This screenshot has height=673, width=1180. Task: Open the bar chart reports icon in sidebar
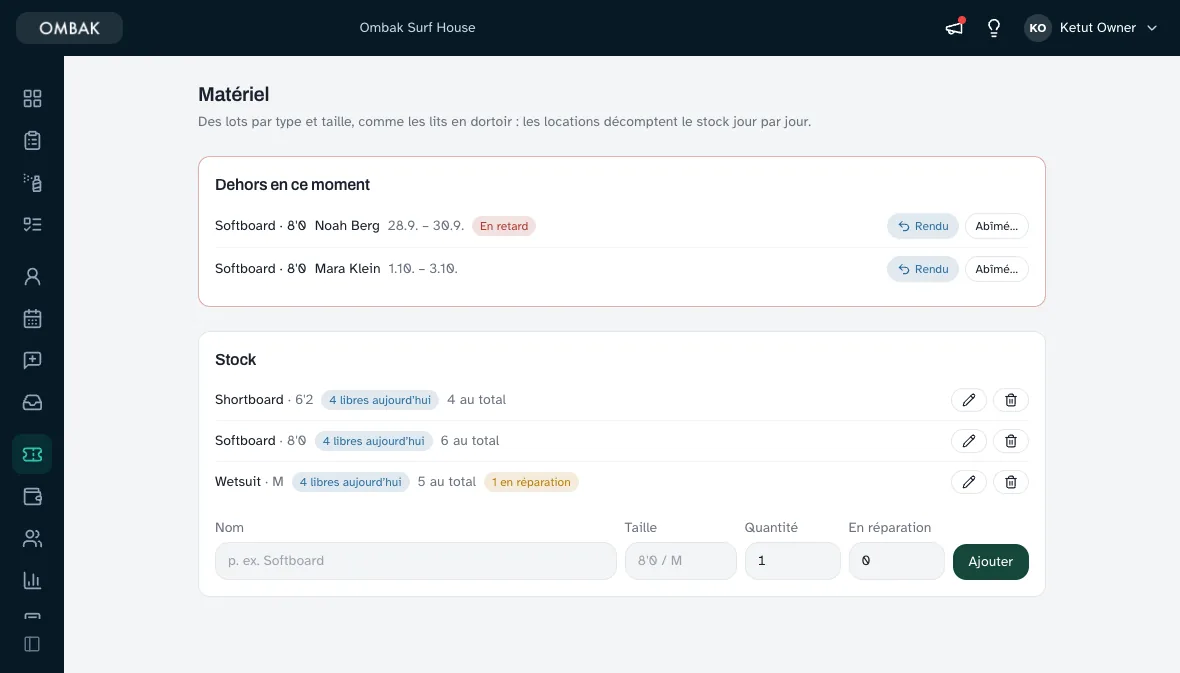pyautogui.click(x=32, y=580)
